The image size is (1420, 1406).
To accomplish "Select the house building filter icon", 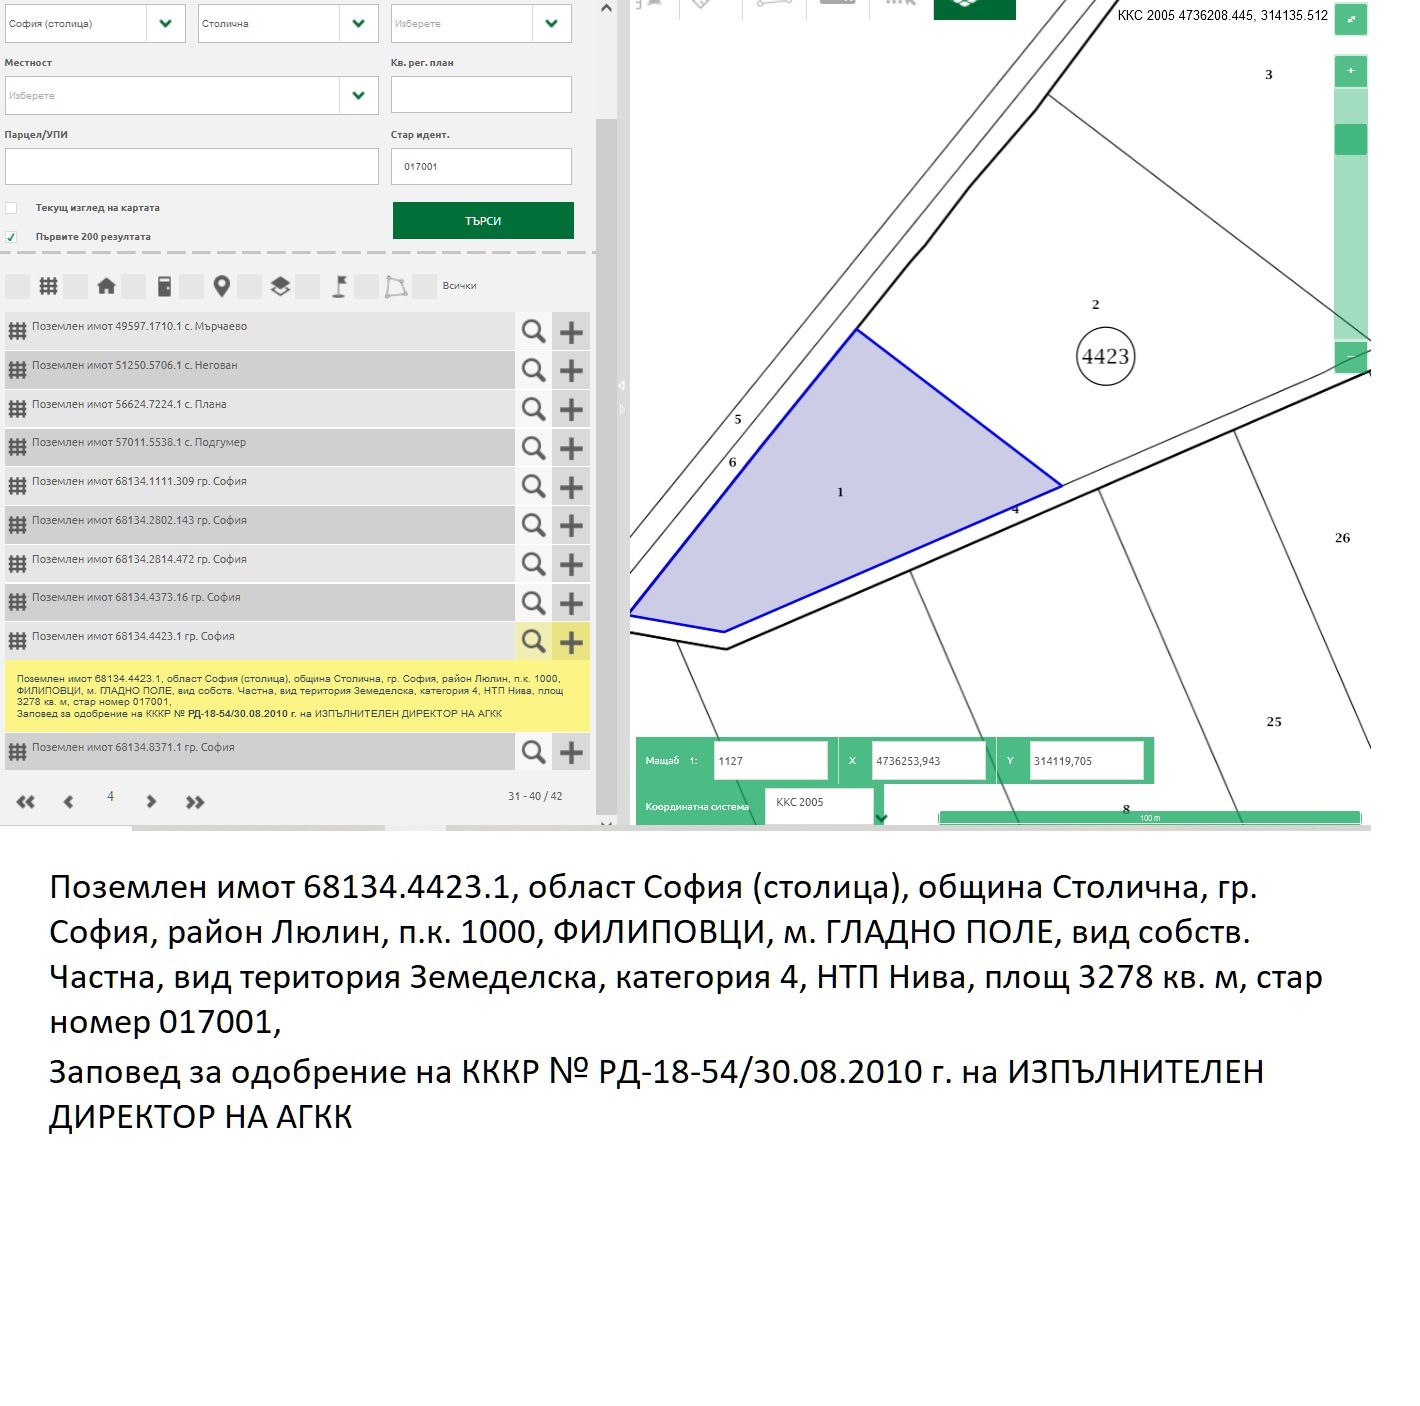I will coord(106,287).
